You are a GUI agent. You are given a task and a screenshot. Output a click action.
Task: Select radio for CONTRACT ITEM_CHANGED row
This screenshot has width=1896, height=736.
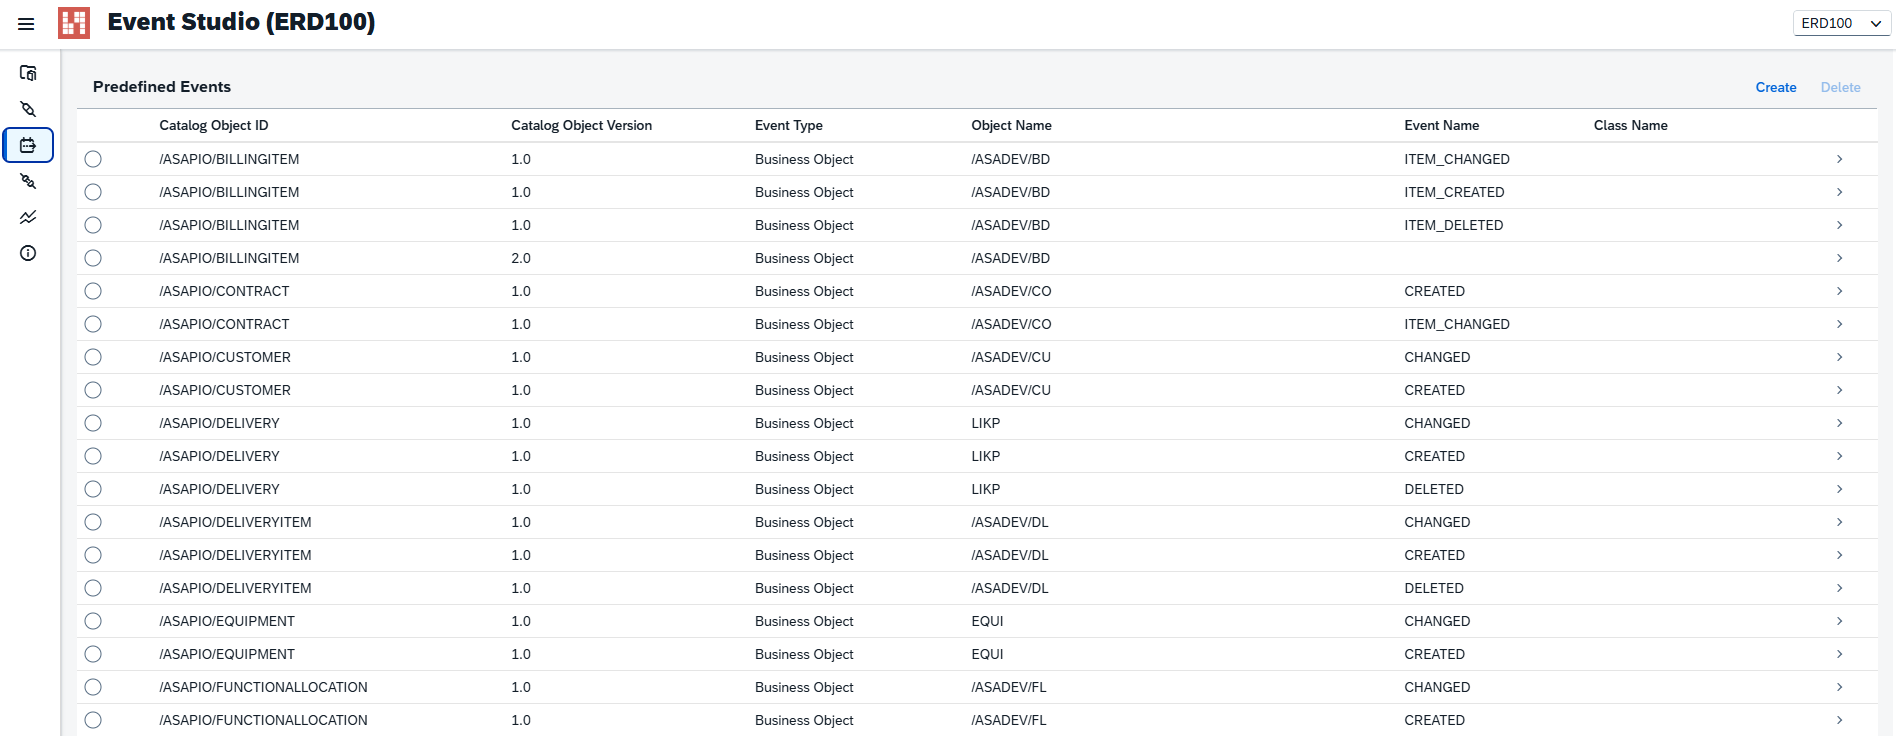93,324
